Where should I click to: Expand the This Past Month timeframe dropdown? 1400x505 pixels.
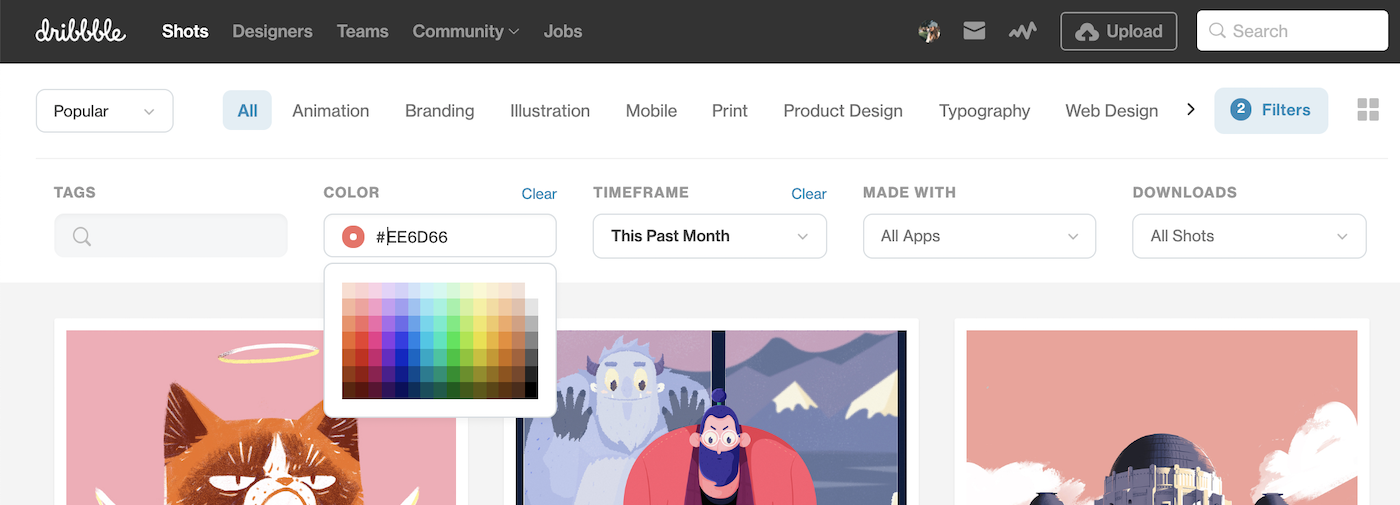709,236
